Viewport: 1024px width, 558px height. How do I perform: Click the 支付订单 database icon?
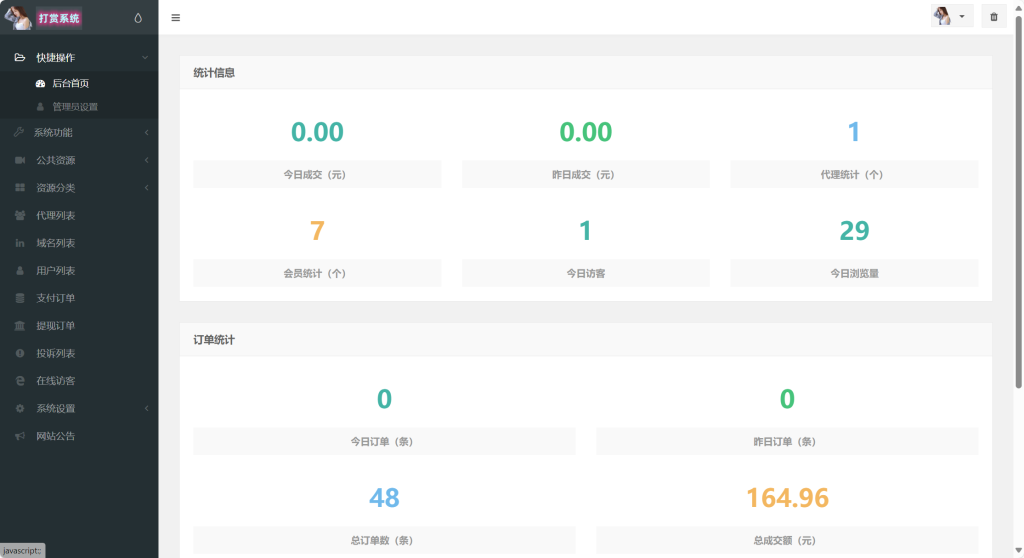(20, 298)
